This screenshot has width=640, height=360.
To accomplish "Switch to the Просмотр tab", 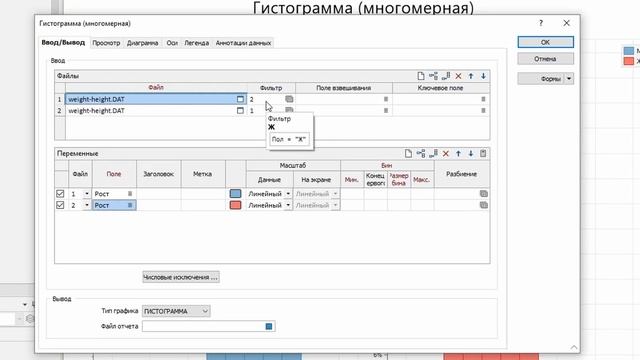I will click(x=106, y=43).
